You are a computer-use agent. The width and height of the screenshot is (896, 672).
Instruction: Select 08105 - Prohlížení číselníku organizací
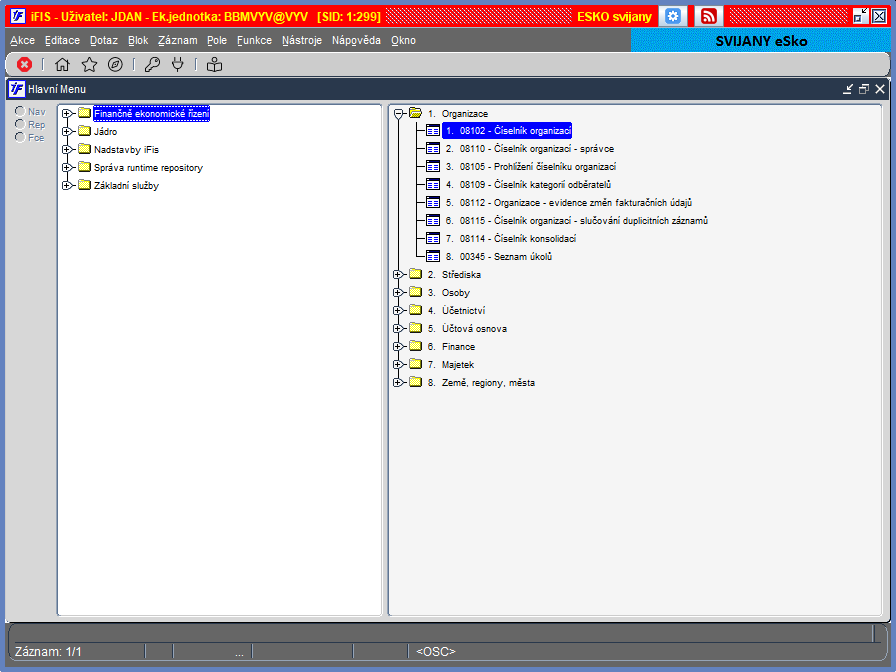(x=531, y=167)
